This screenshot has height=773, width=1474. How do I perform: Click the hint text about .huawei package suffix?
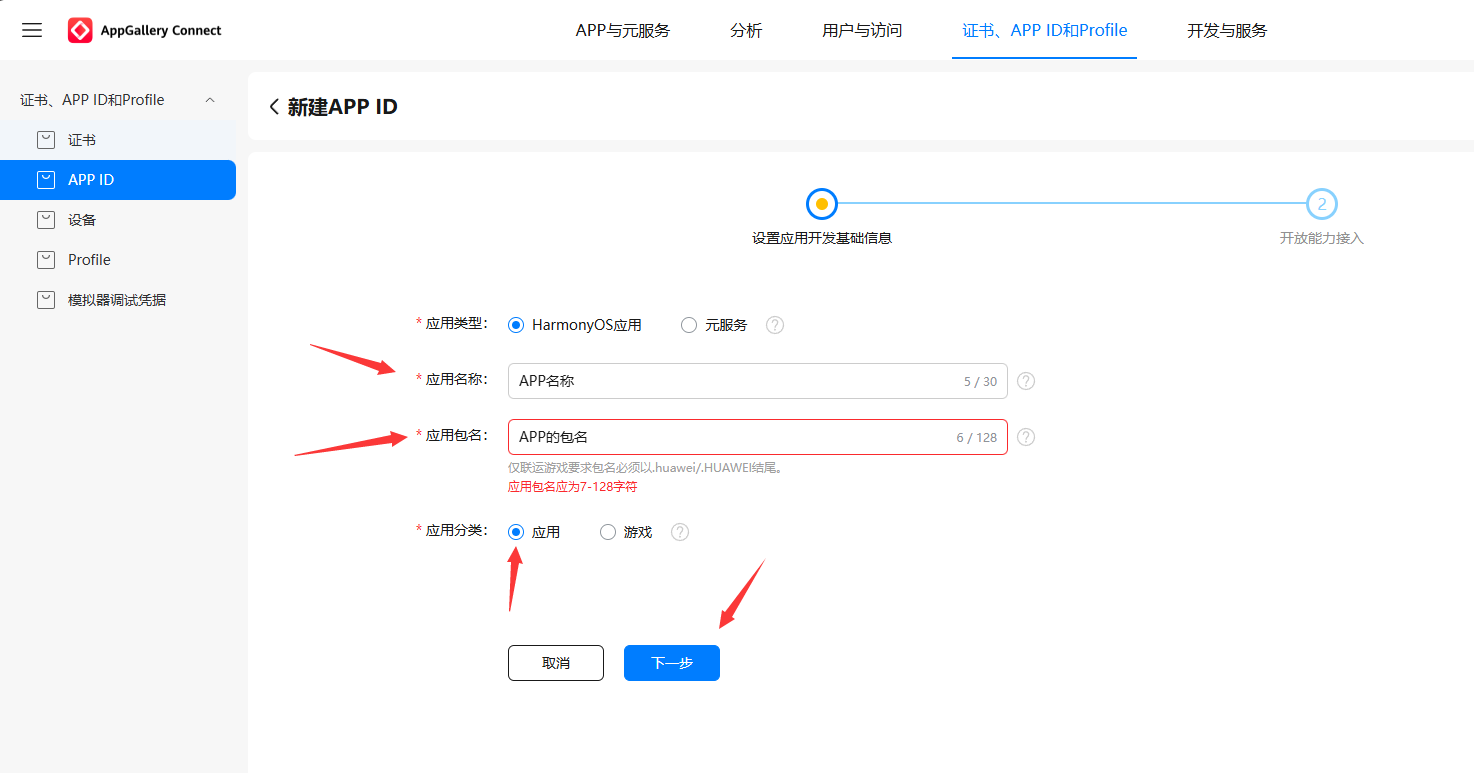(x=645, y=467)
